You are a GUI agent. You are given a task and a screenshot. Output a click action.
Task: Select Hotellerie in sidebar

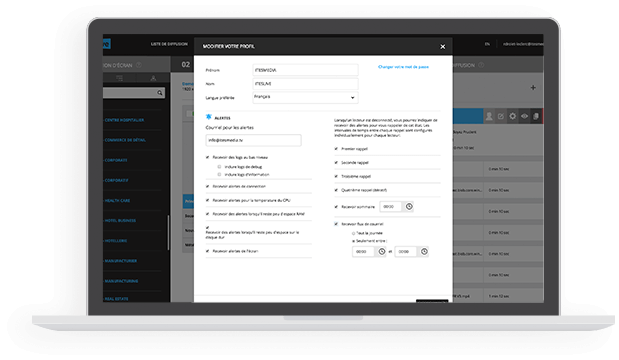[x=116, y=241]
